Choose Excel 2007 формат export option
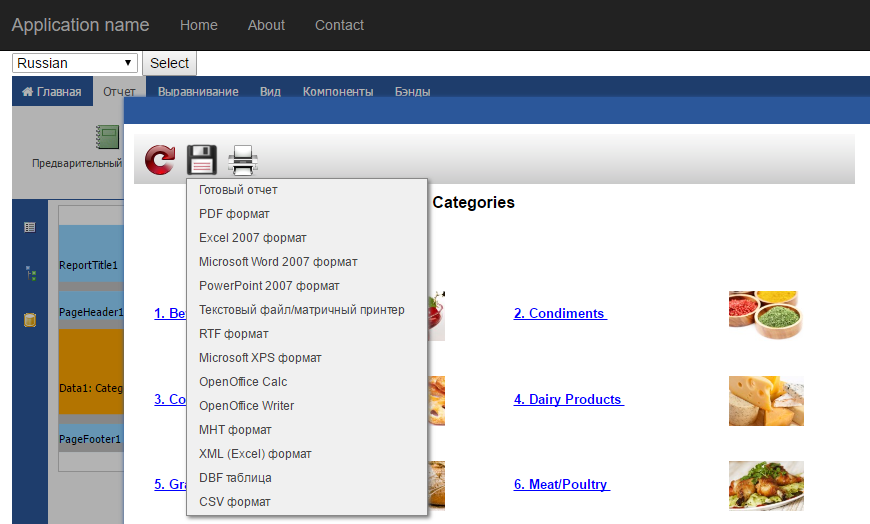The height and width of the screenshot is (524, 870). (x=307, y=238)
